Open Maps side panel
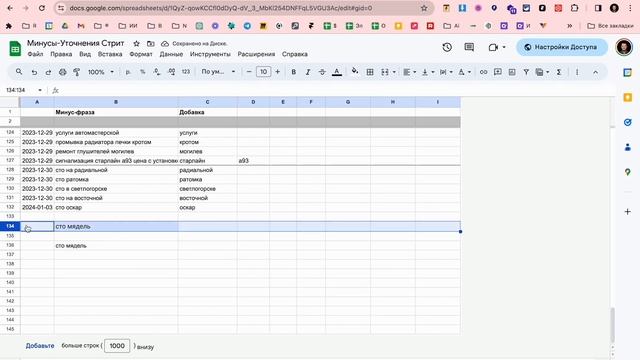This screenshot has height=360, width=640. pyautogui.click(x=628, y=172)
